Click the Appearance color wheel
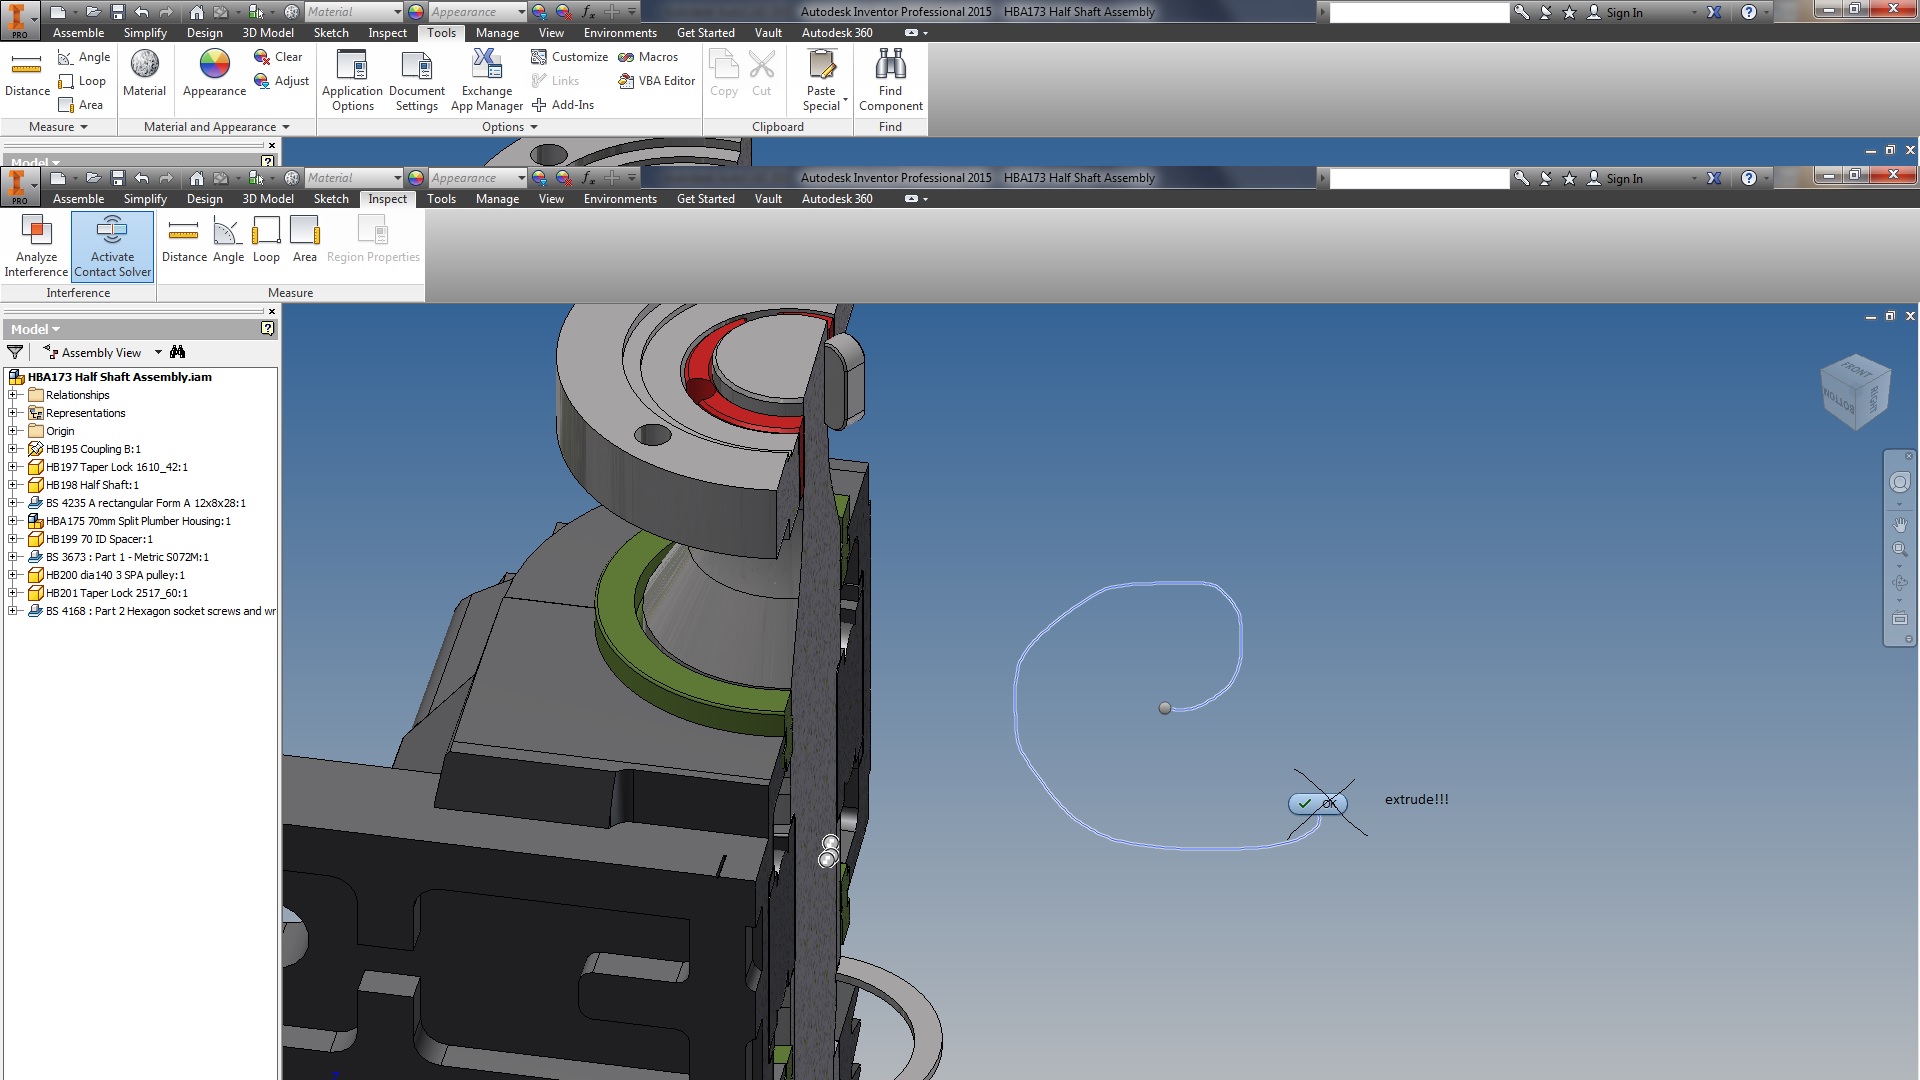This screenshot has height=1080, width=1920. (213, 65)
